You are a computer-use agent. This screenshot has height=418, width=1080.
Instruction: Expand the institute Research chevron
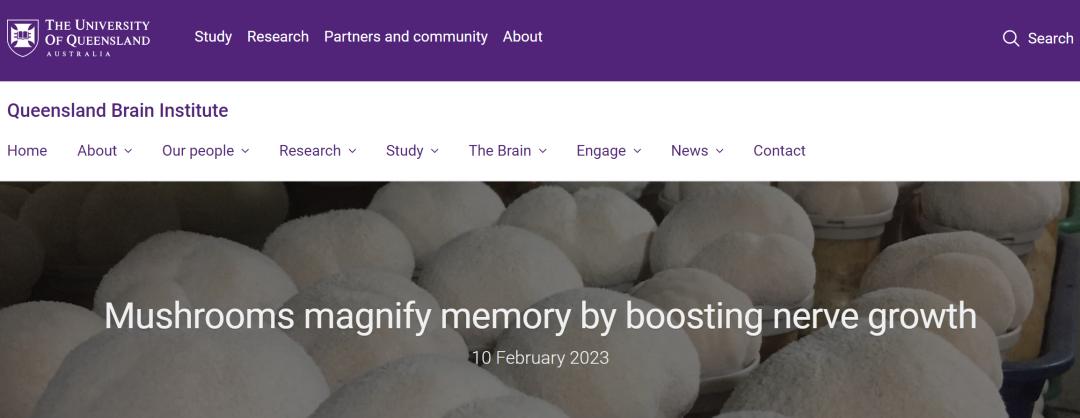(x=353, y=151)
